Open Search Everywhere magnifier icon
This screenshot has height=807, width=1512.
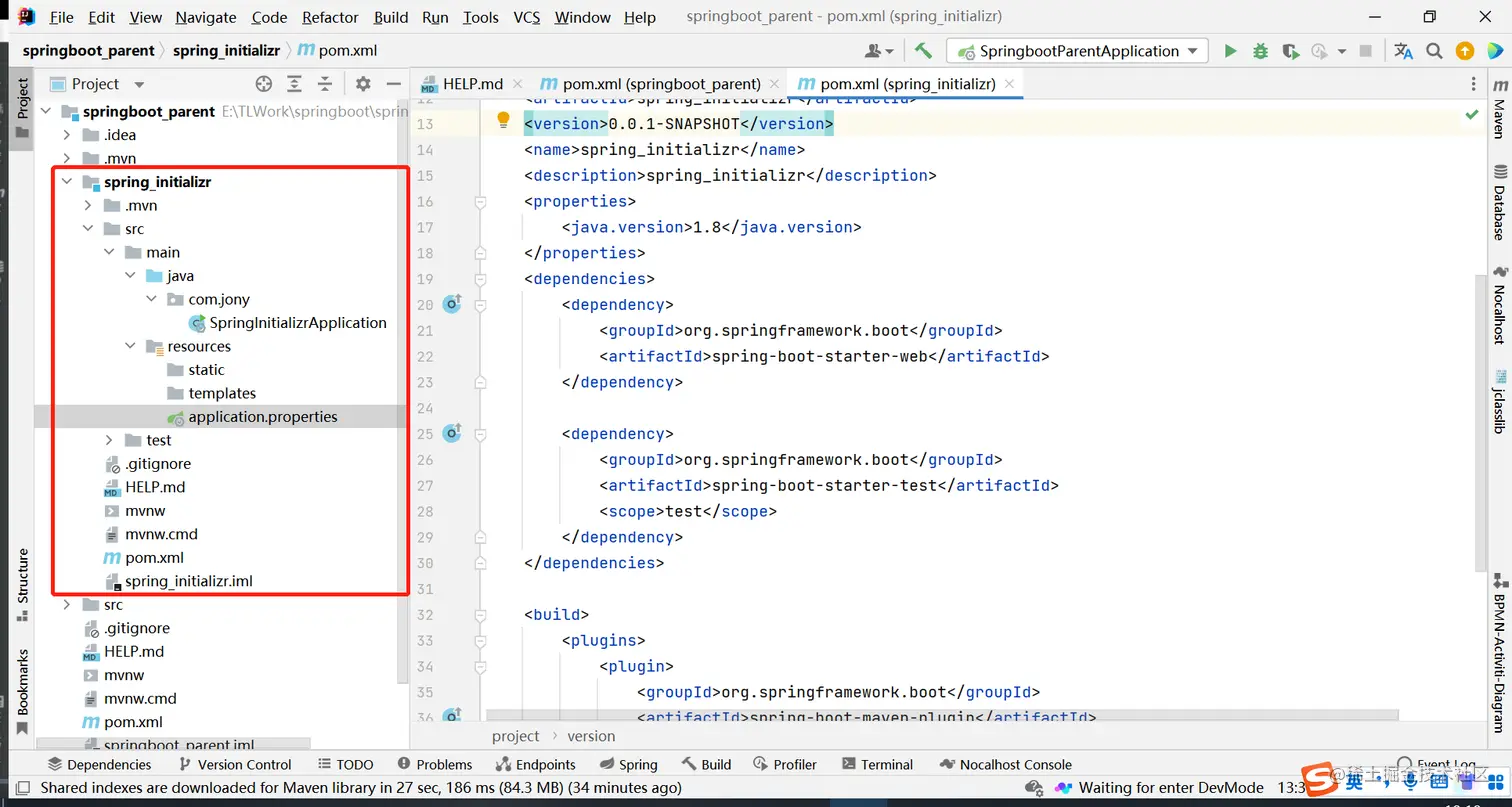[x=1434, y=51]
